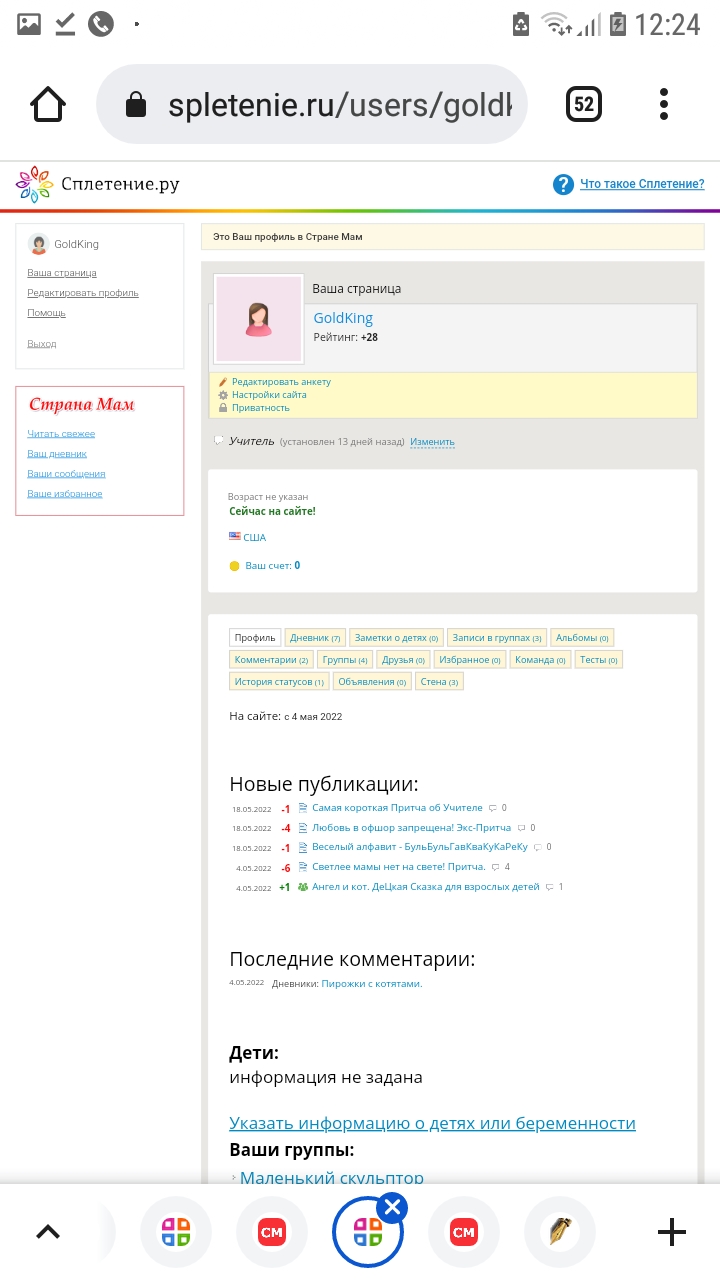This screenshot has width=720, height=1280.
Task: Click the Сплетение.ру flower logo
Action: (33, 184)
